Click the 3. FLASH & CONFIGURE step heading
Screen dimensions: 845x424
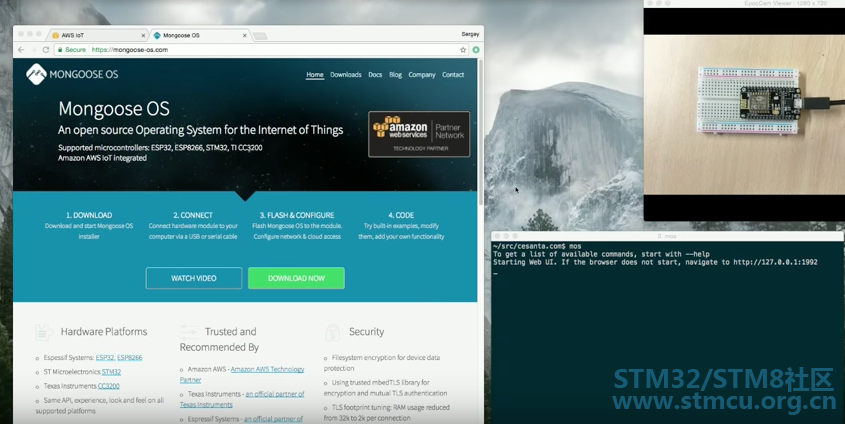coord(297,215)
